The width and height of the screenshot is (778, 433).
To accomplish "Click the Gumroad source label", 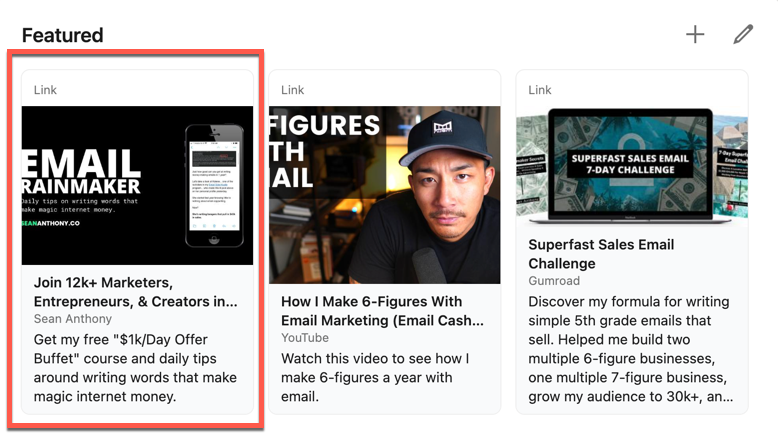I will 554,281.
